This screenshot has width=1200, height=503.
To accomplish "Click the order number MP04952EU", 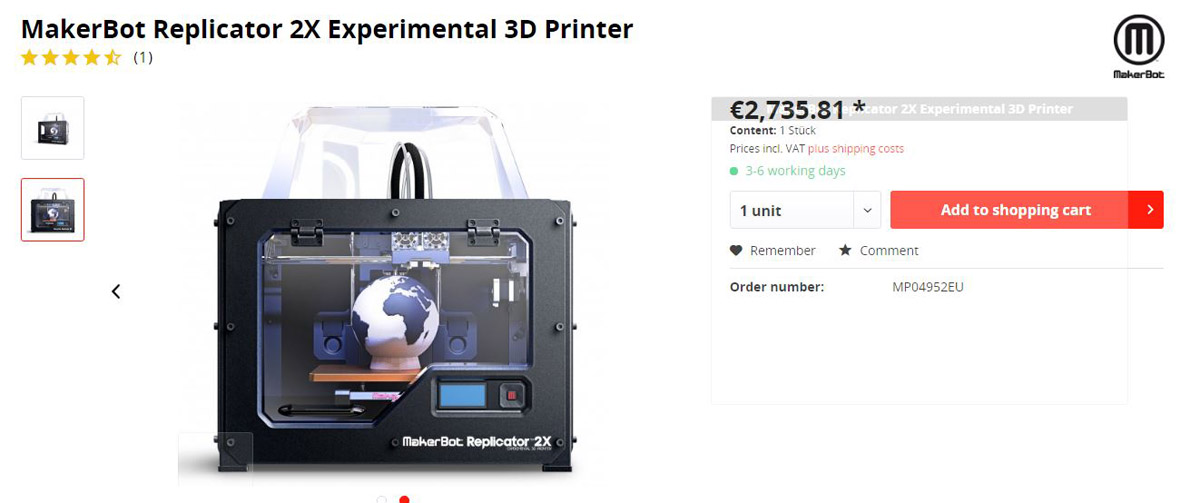I will (x=928, y=287).
